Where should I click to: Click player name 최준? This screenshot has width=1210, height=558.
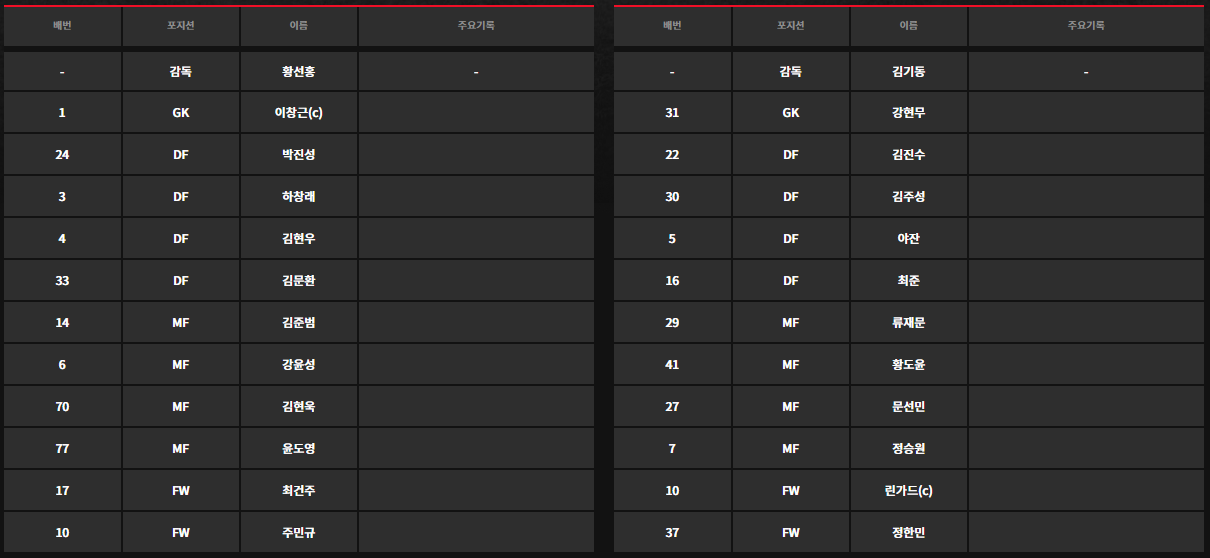(x=909, y=281)
